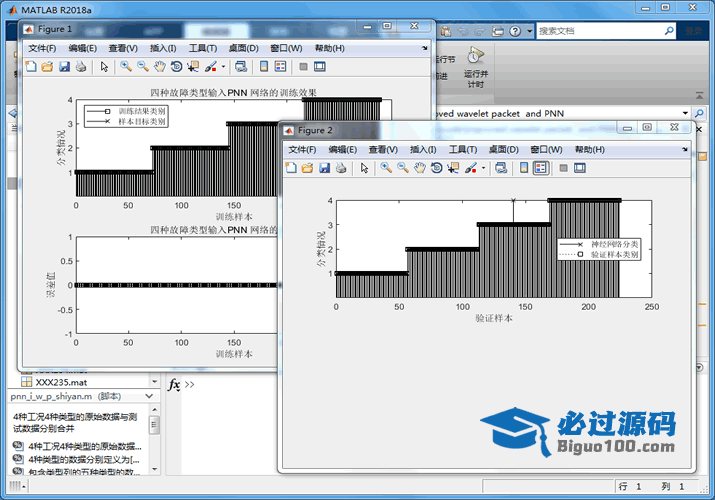
Task: Click Link Plot icon in Figure 2 toolbar
Action: point(501,168)
